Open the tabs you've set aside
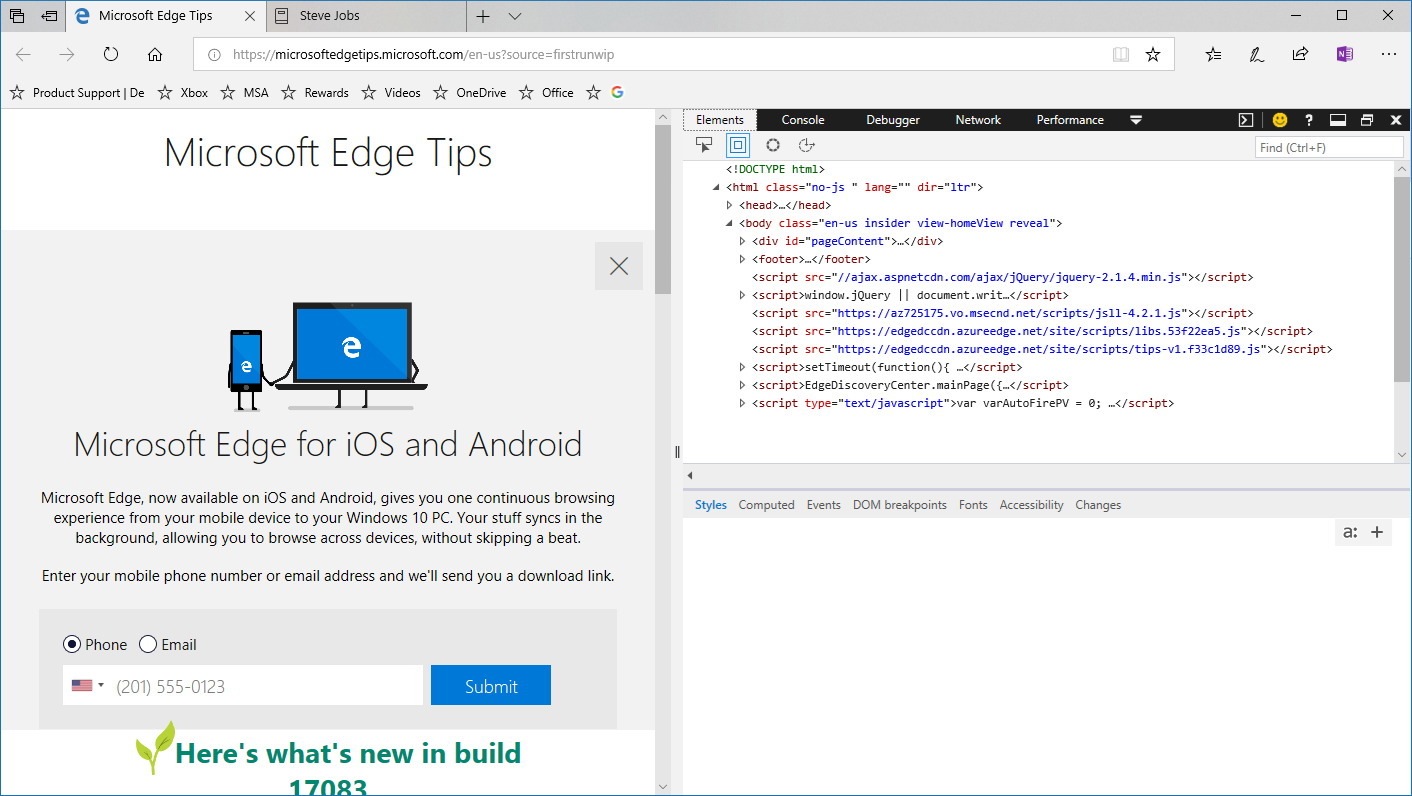 coord(17,16)
